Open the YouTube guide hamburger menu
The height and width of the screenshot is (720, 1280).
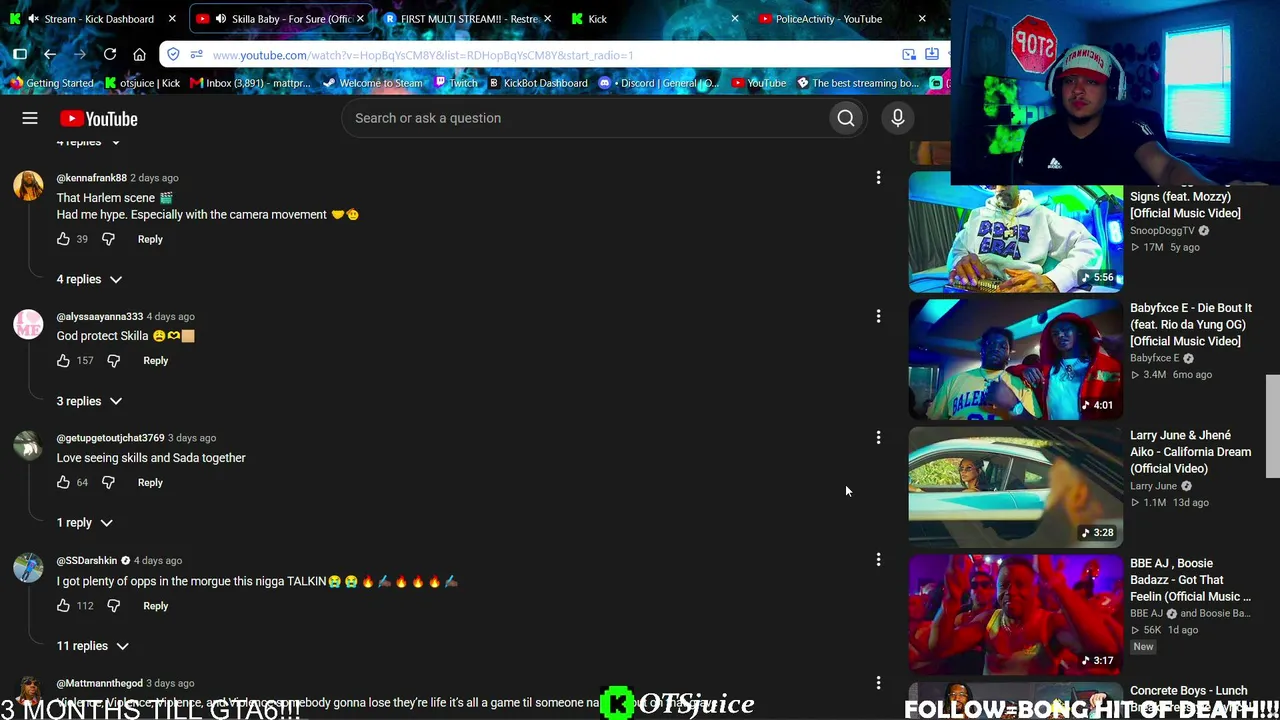[x=30, y=118]
